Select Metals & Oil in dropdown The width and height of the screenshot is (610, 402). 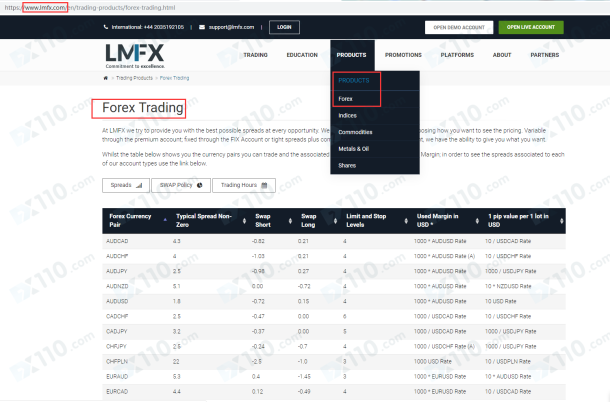point(354,149)
